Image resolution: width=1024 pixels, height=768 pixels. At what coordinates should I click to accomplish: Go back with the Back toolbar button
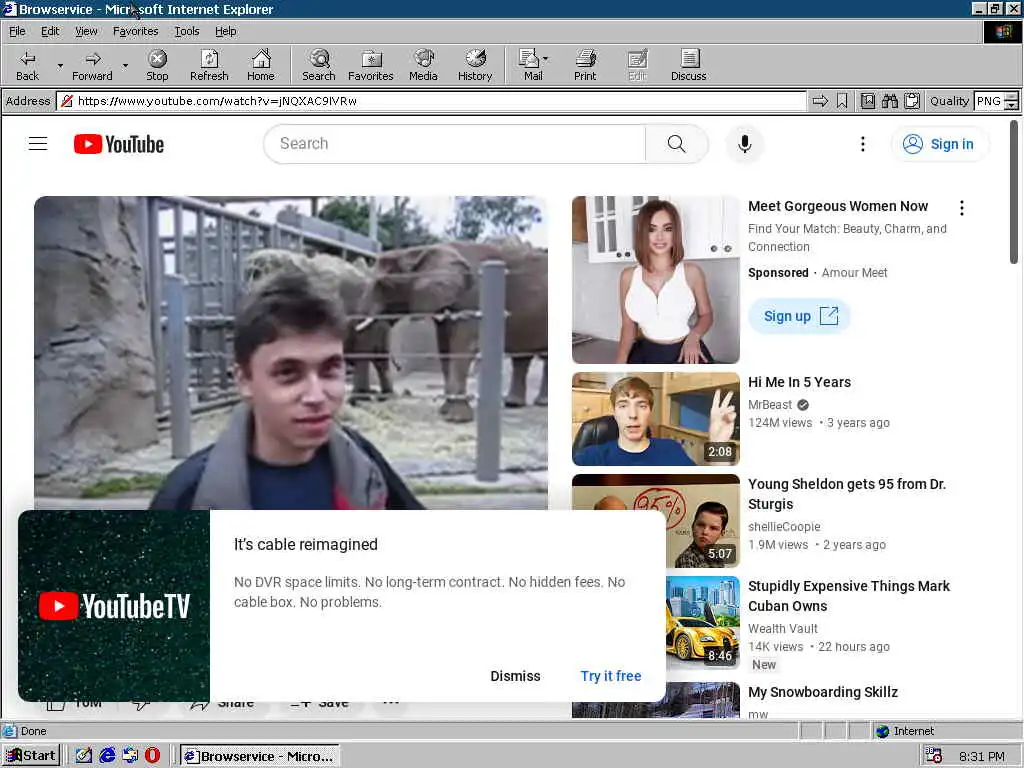tap(27, 65)
